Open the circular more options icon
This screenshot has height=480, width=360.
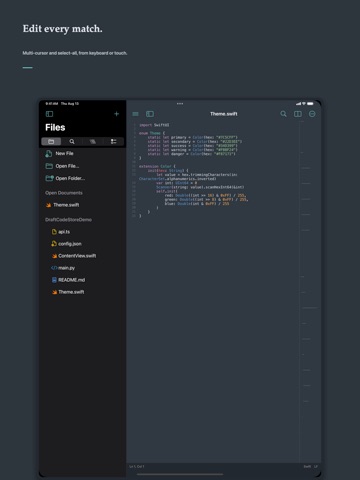[x=312, y=114]
